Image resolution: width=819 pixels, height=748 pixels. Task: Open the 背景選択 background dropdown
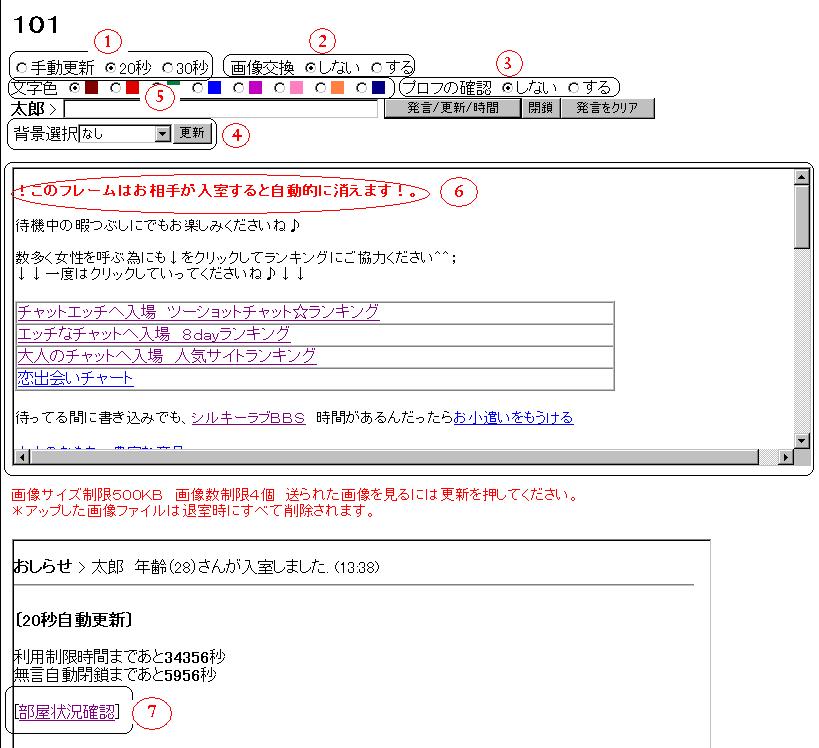tap(163, 133)
